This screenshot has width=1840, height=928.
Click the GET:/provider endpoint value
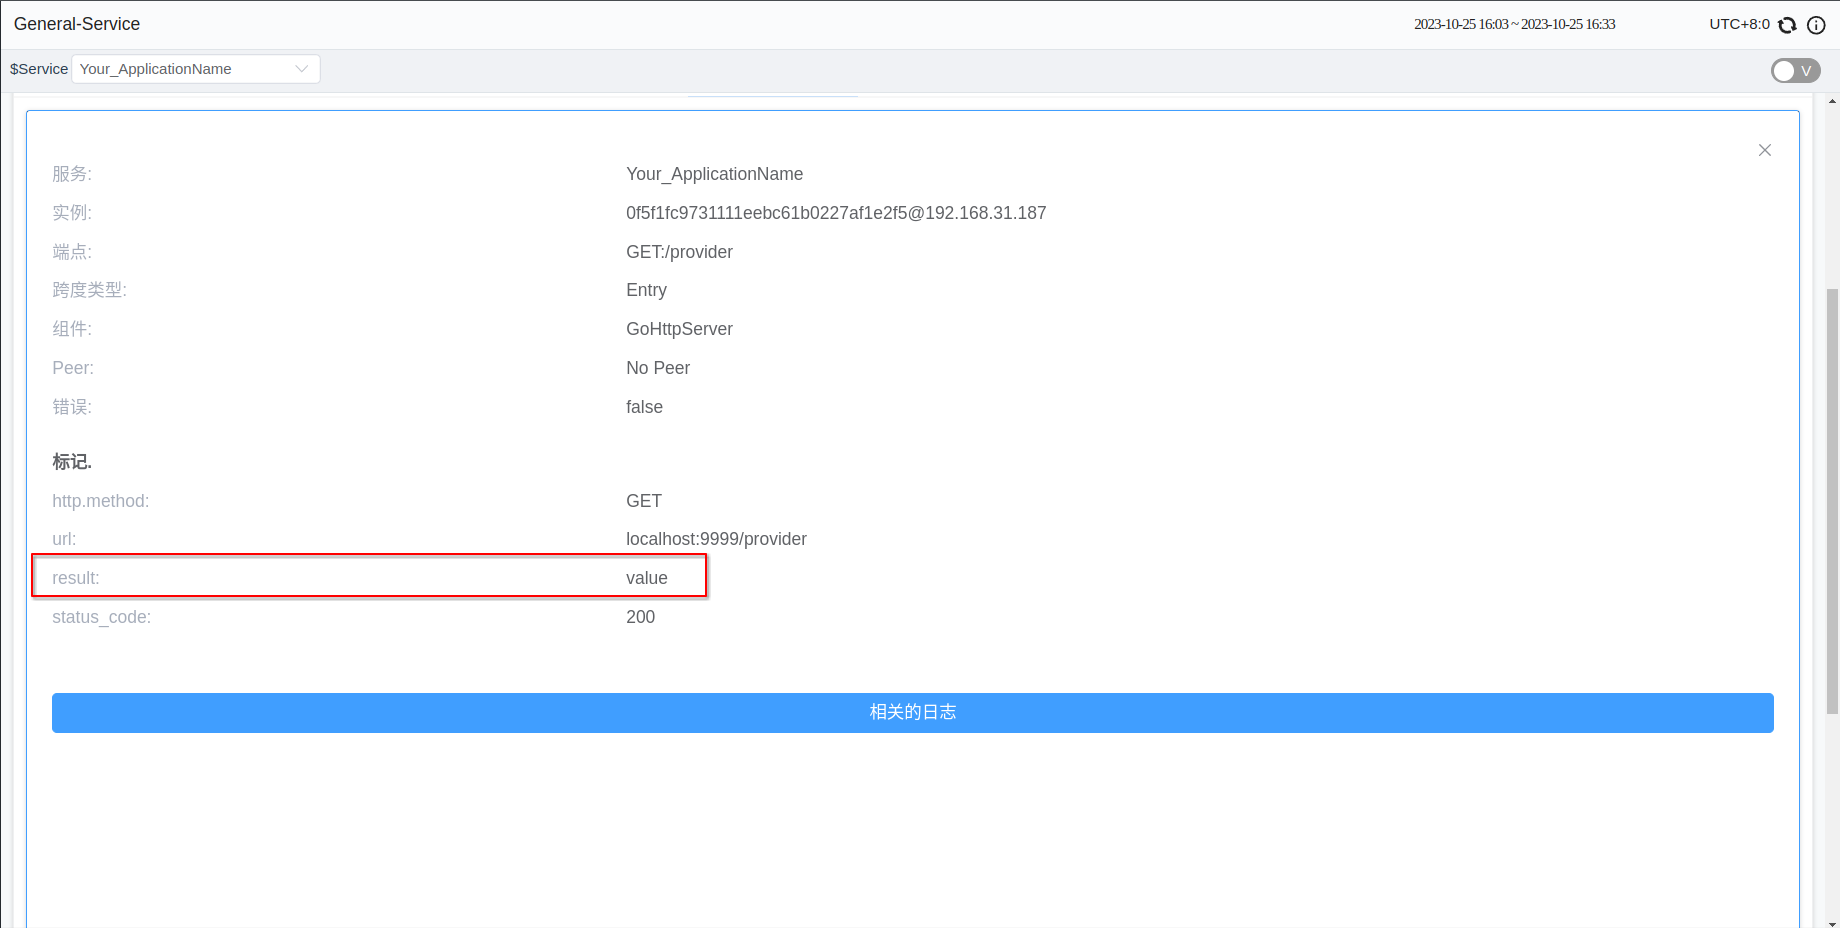[x=679, y=252]
